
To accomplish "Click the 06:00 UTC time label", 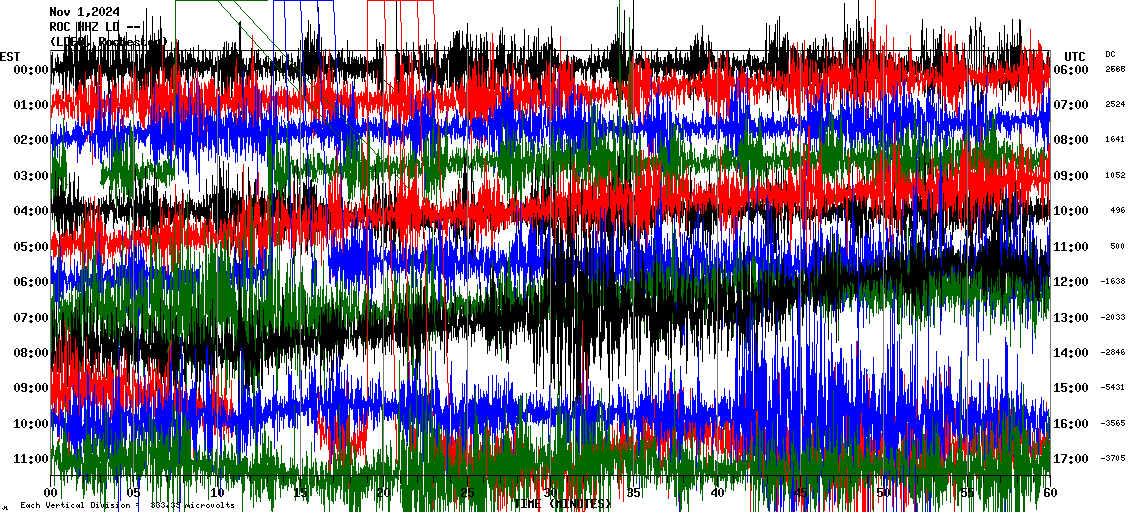I will pyautogui.click(x=1071, y=70).
